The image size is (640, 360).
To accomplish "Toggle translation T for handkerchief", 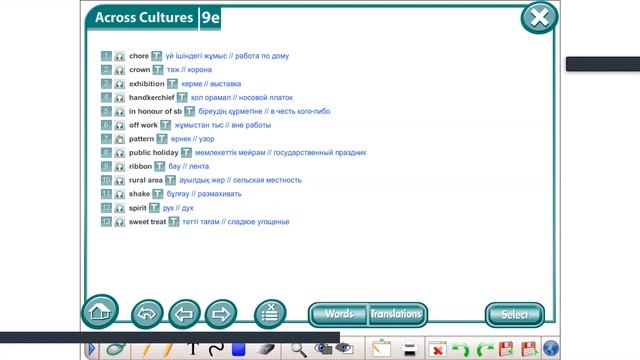I will 182,98.
